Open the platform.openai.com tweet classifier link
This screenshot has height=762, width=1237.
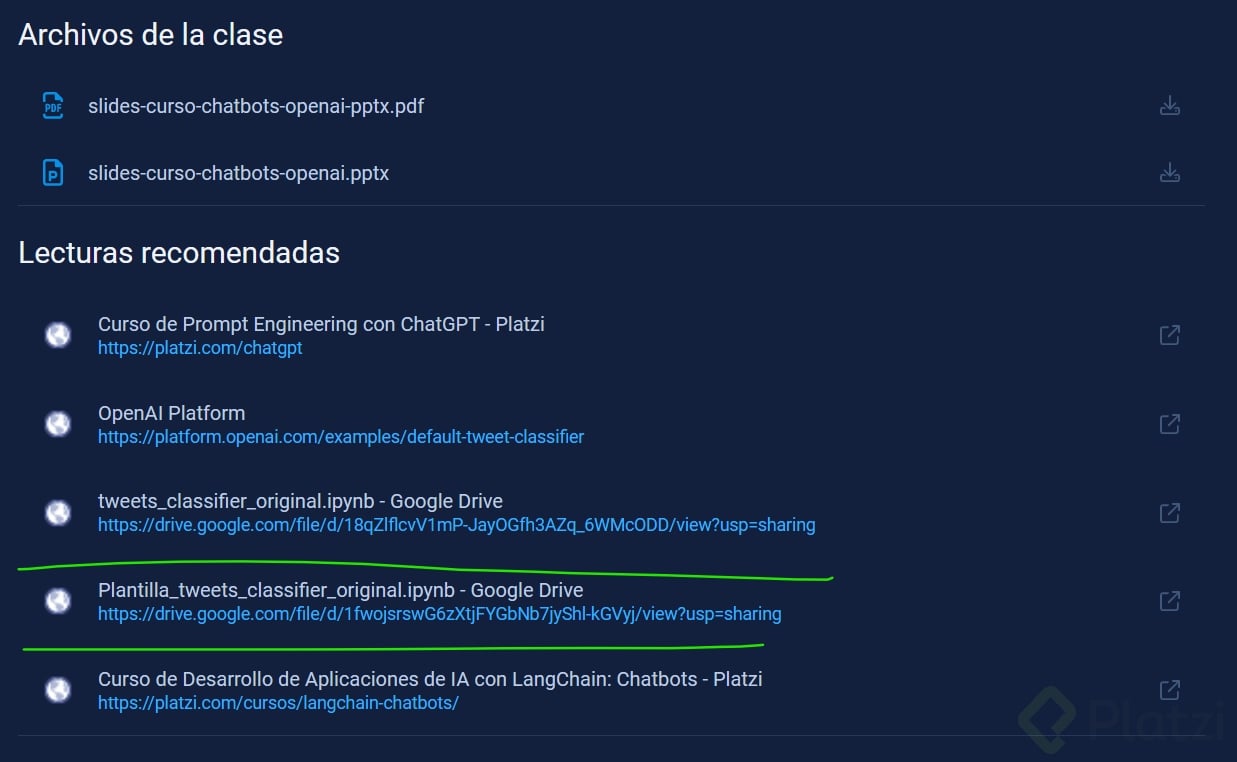pos(340,437)
